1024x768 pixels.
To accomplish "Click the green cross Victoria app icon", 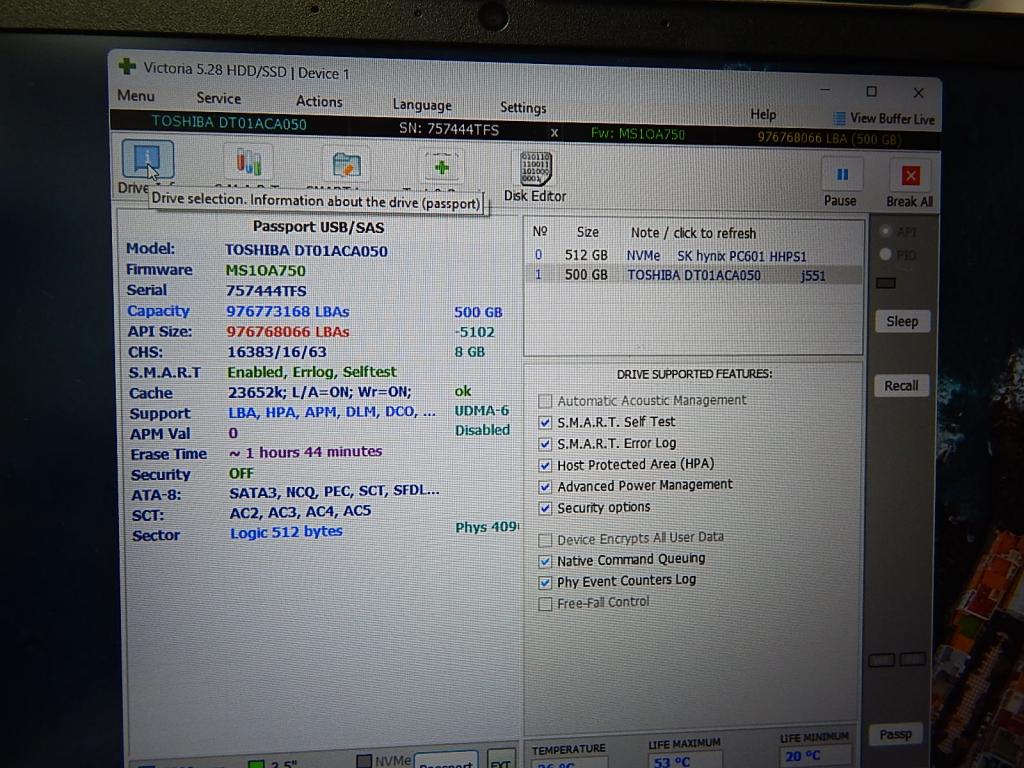I will coord(127,67).
